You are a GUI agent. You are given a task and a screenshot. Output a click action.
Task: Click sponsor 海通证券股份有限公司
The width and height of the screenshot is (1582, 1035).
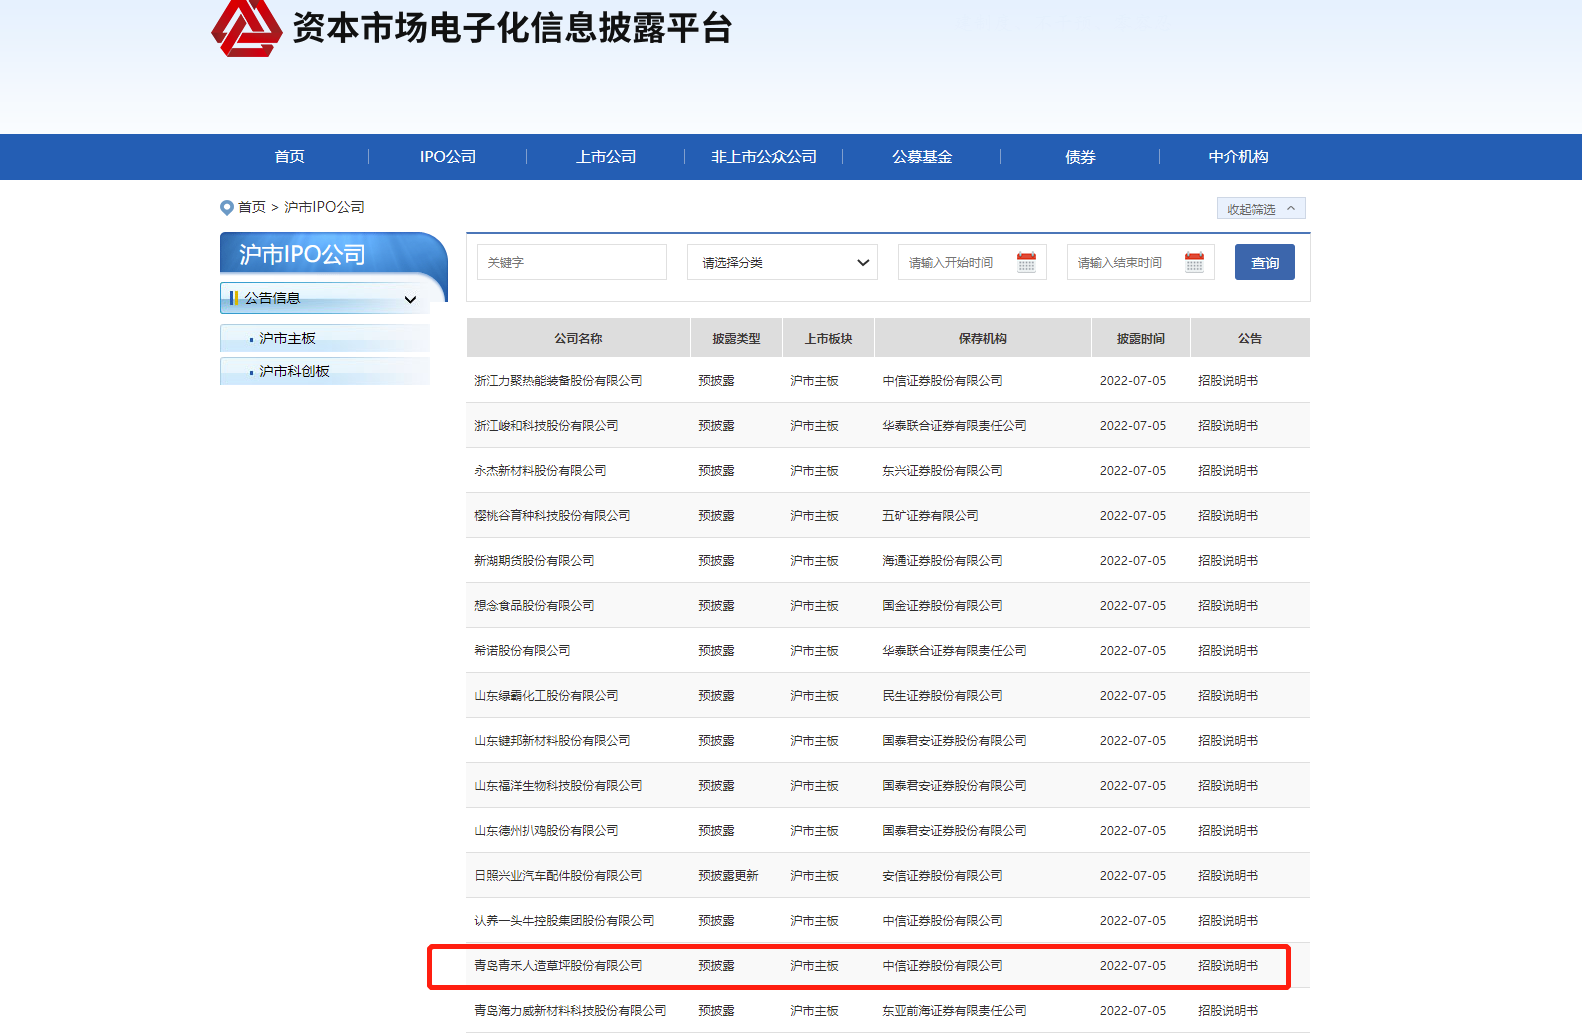pos(942,561)
